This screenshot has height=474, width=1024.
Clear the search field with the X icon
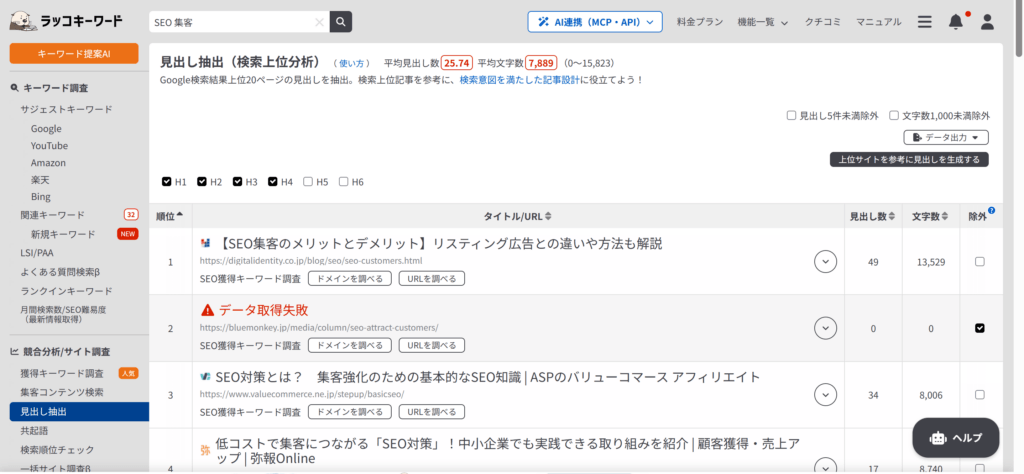319,22
